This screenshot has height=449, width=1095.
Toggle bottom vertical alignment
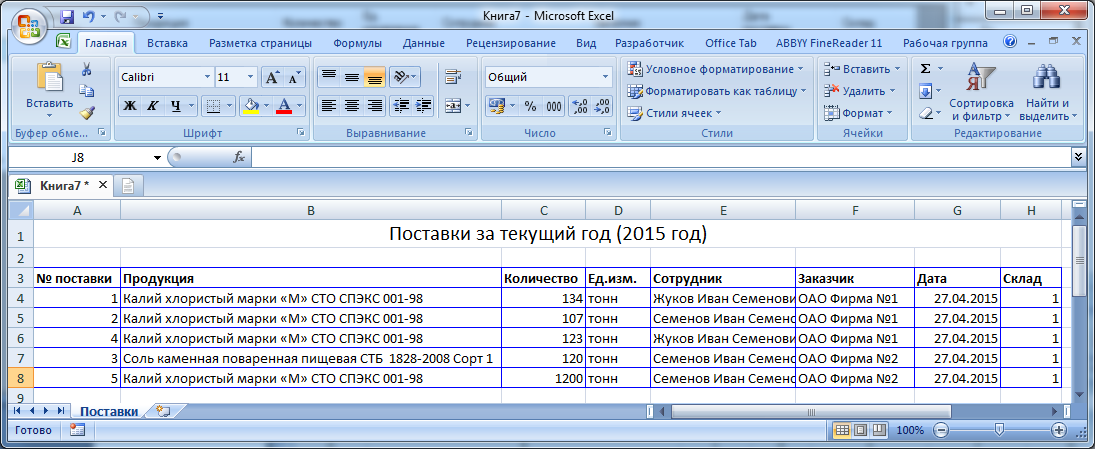pyautogui.click(x=375, y=77)
